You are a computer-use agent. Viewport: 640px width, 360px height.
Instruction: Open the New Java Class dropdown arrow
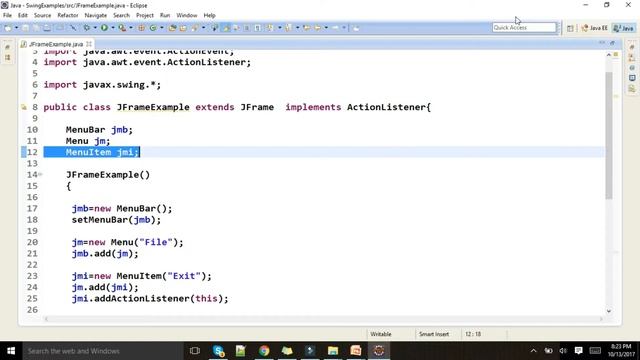pos(162,28)
